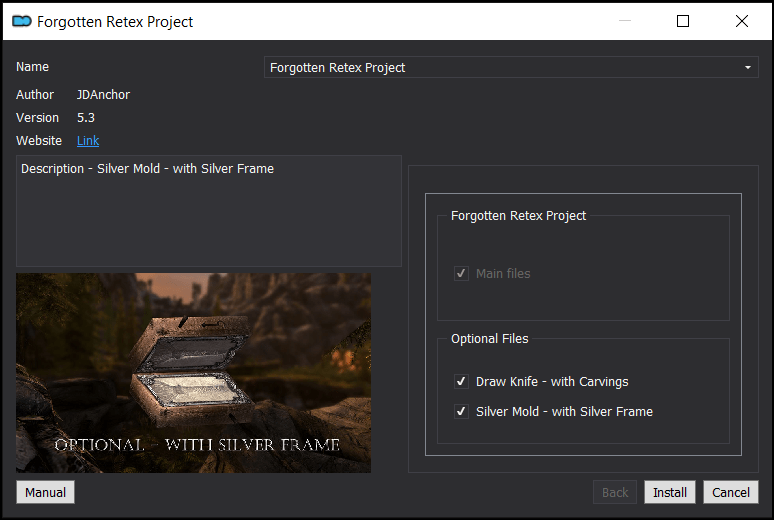Uncheck Silver Mold - with Silver Frame option
The width and height of the screenshot is (774, 520).
click(x=461, y=411)
